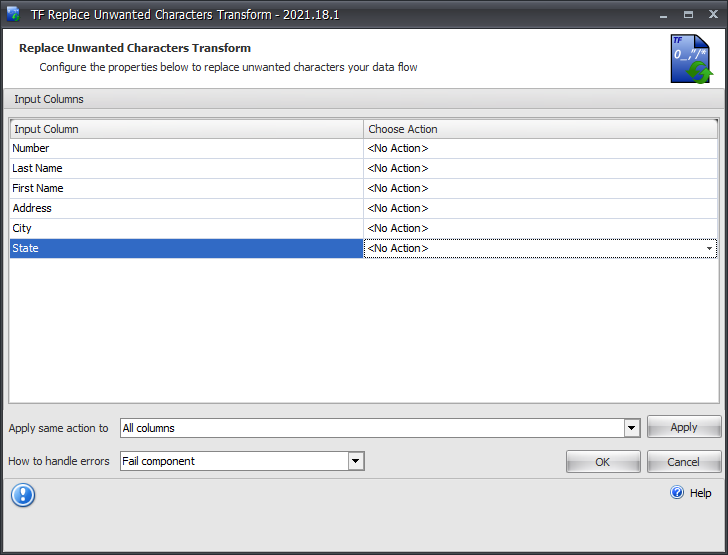
Task: Click the First Name row No Action cell
Action: click(x=540, y=188)
